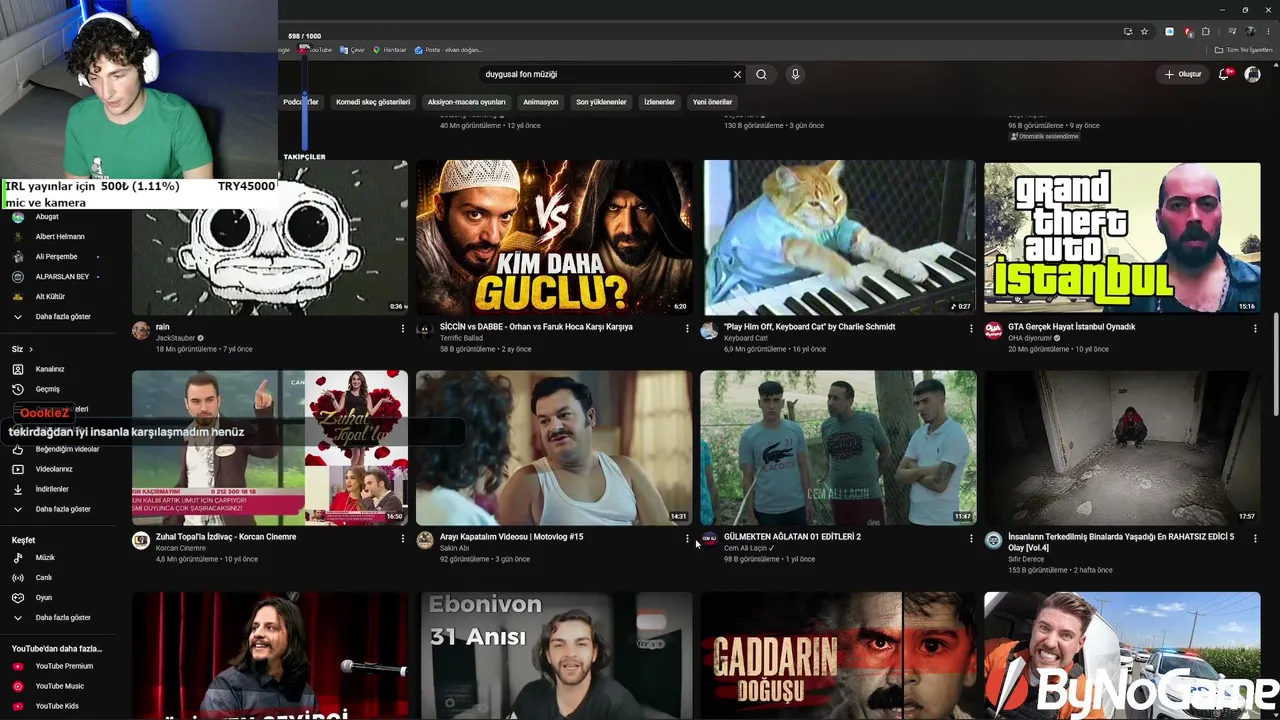Select the Aksiyon-macera oyunları filter chip
Viewport: 1280px width, 720px height.
[467, 102]
